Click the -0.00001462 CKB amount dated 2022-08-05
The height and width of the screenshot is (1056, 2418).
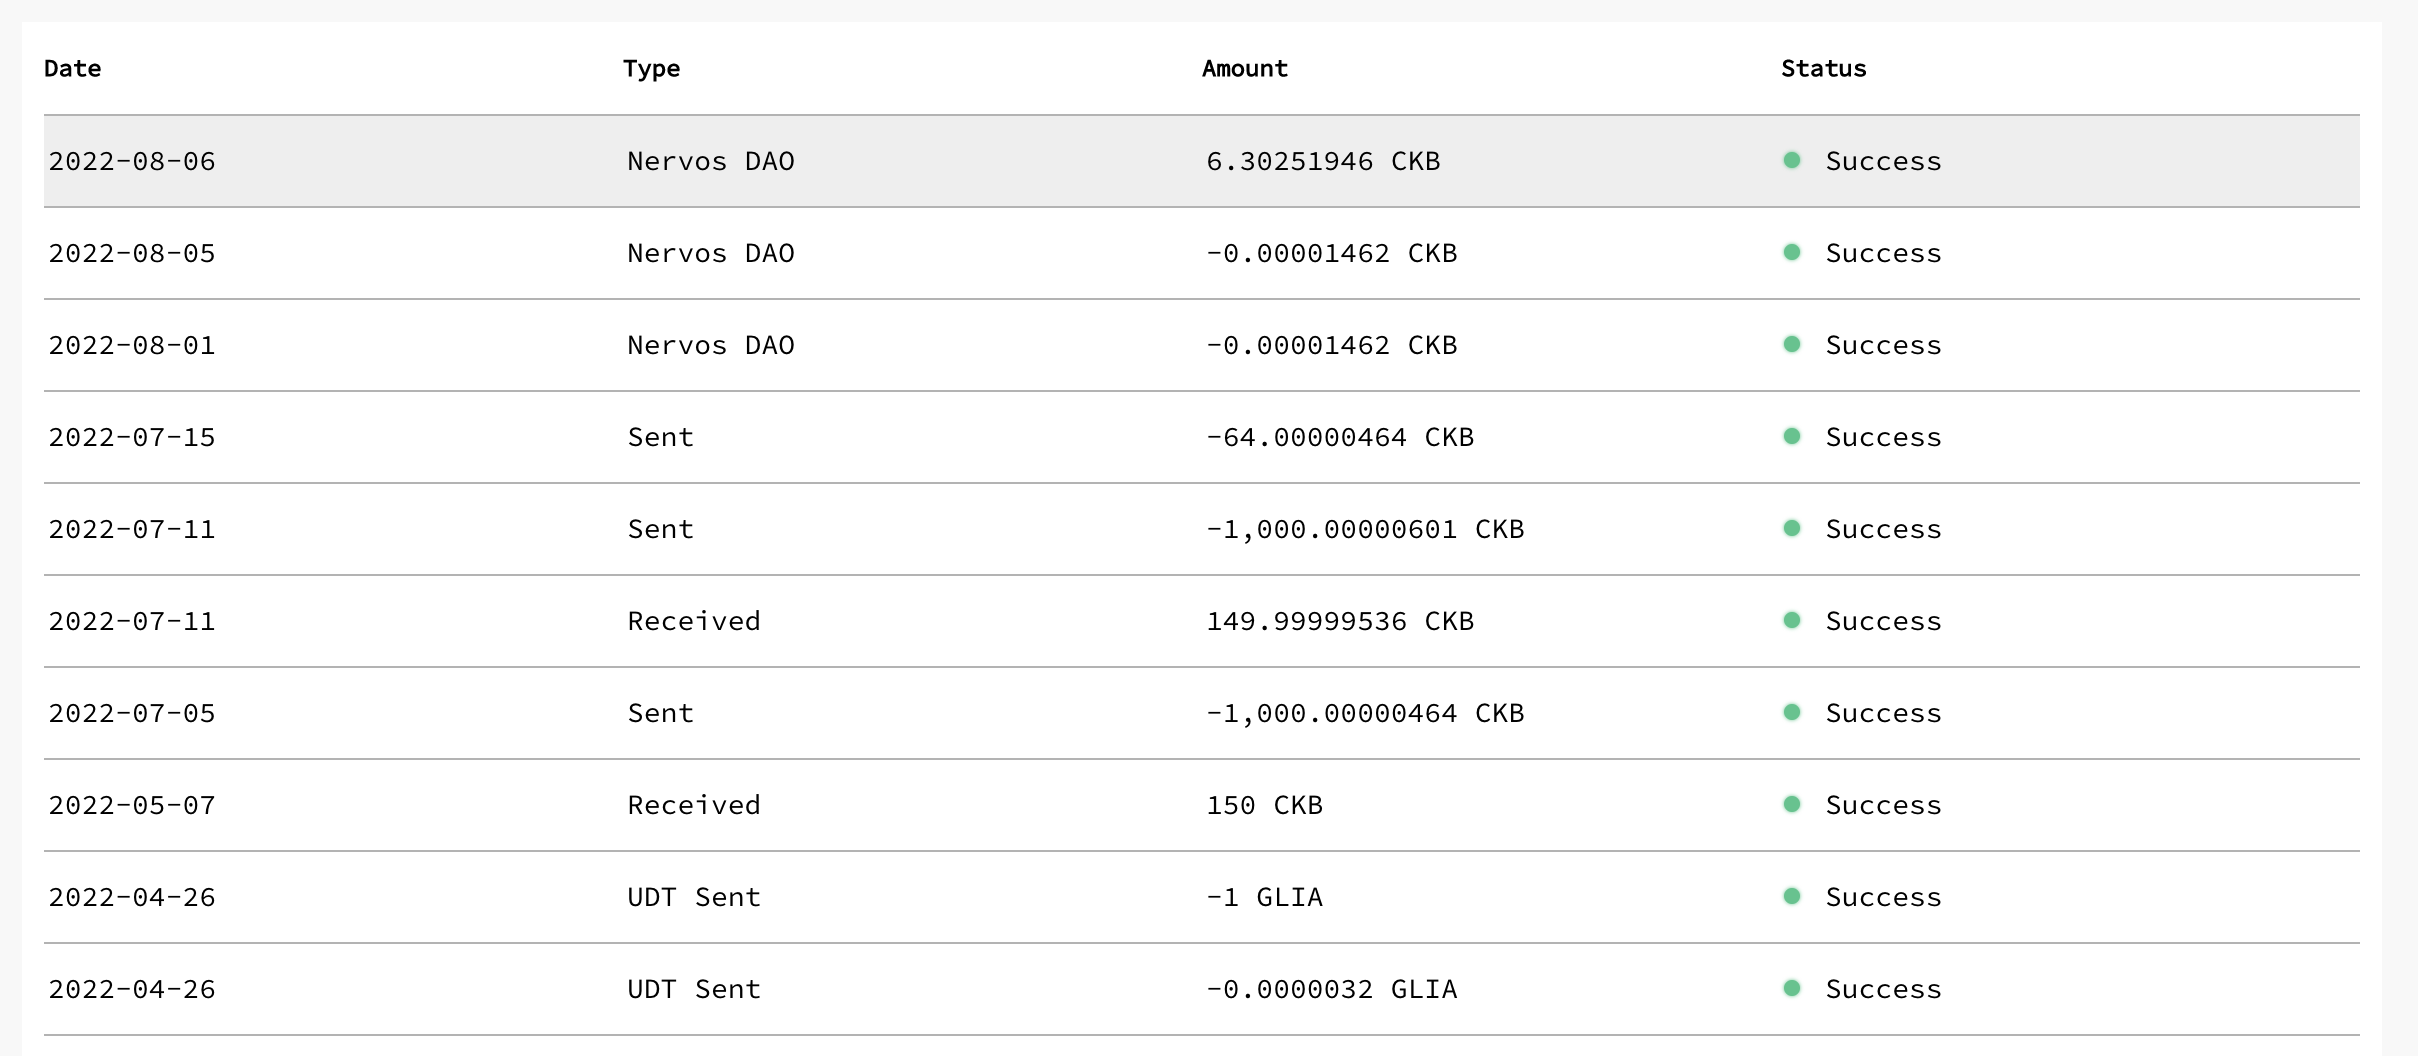(1331, 253)
